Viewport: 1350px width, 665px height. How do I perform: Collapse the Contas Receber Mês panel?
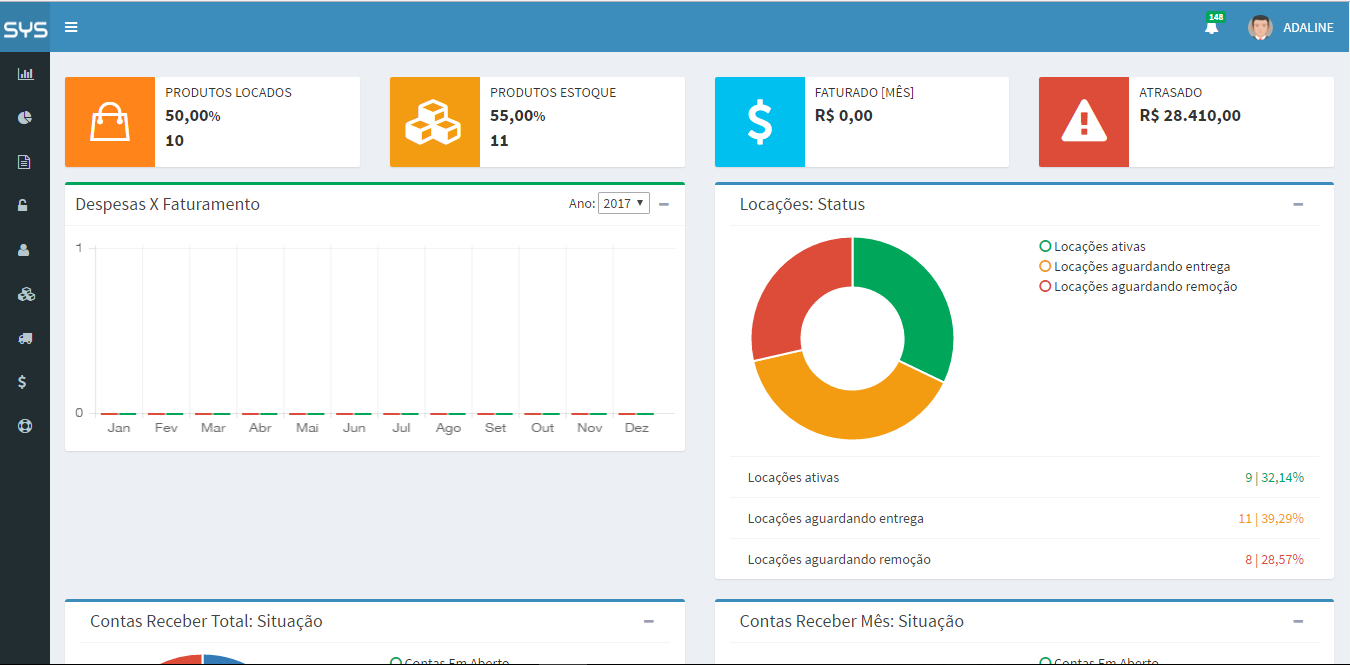pyautogui.click(x=1298, y=621)
